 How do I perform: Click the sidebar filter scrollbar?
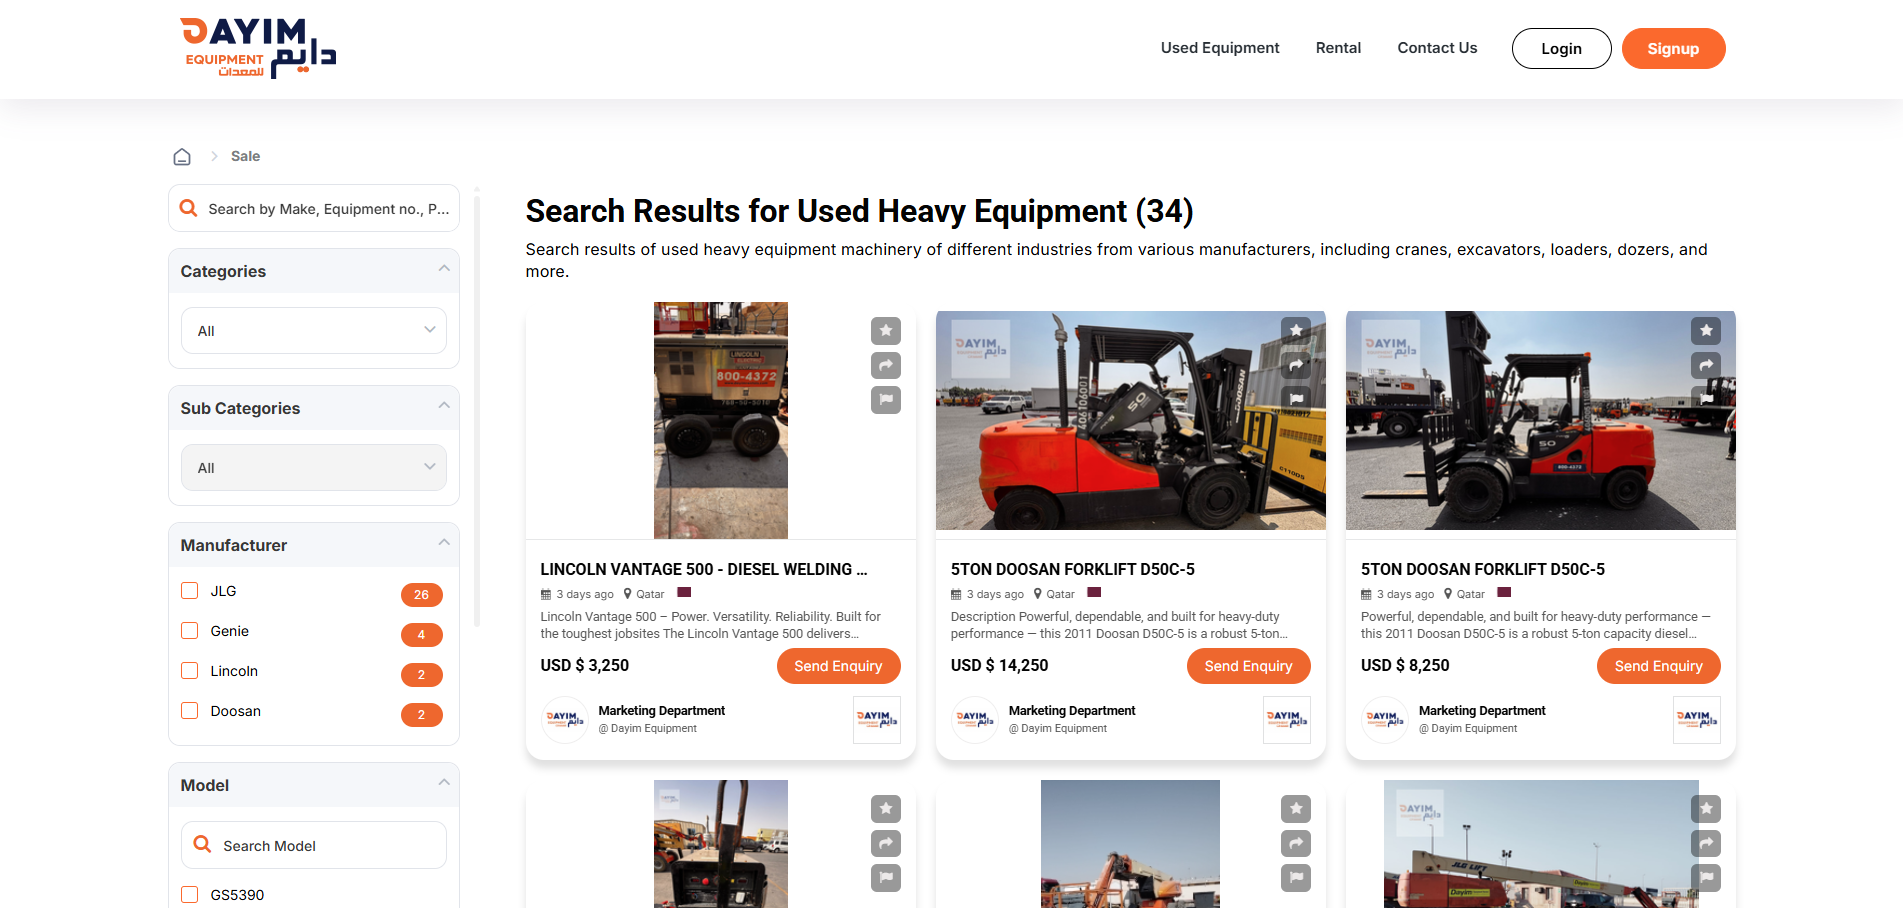click(x=477, y=400)
